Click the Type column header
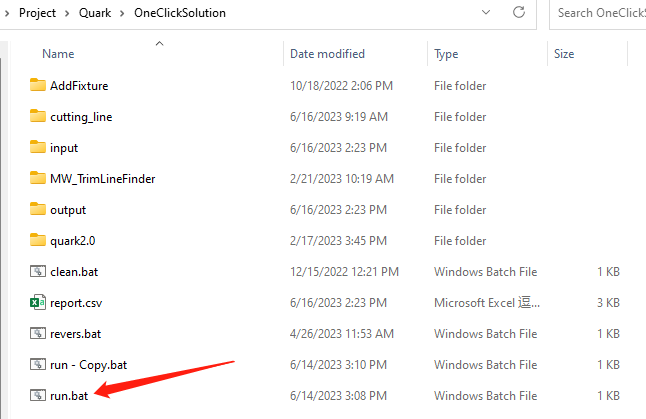This screenshot has width=646, height=419. [x=446, y=54]
